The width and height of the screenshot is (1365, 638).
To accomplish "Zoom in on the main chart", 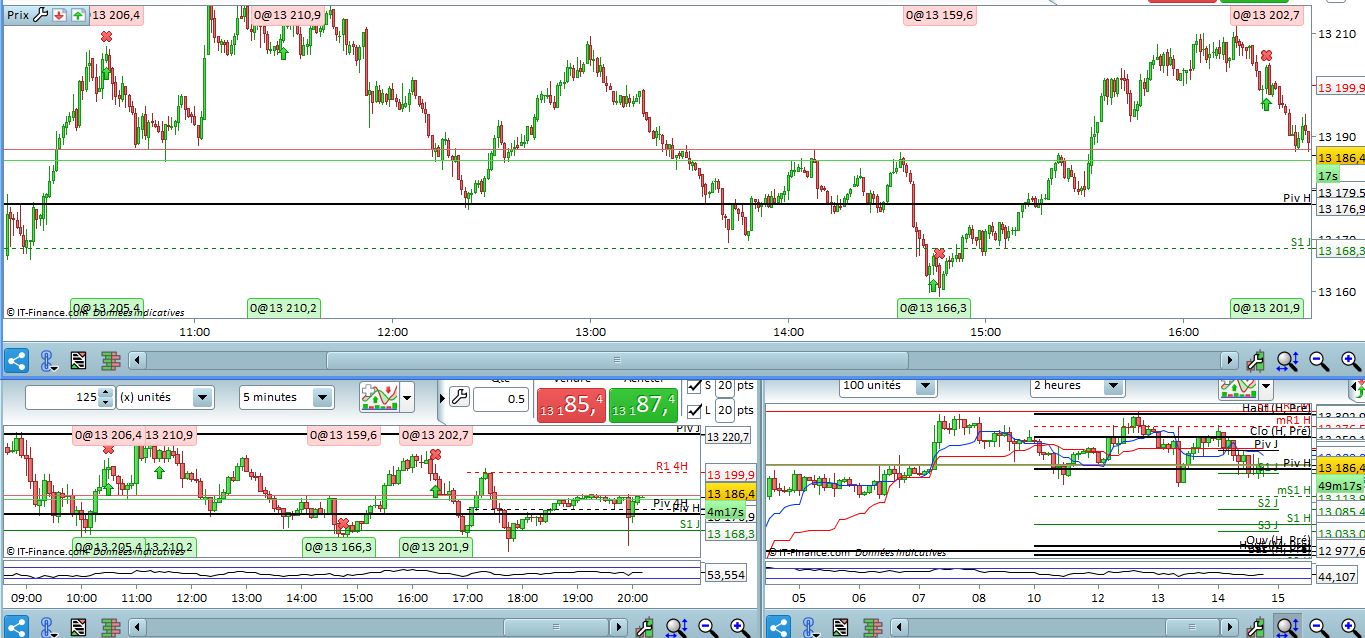I will click(x=1351, y=360).
